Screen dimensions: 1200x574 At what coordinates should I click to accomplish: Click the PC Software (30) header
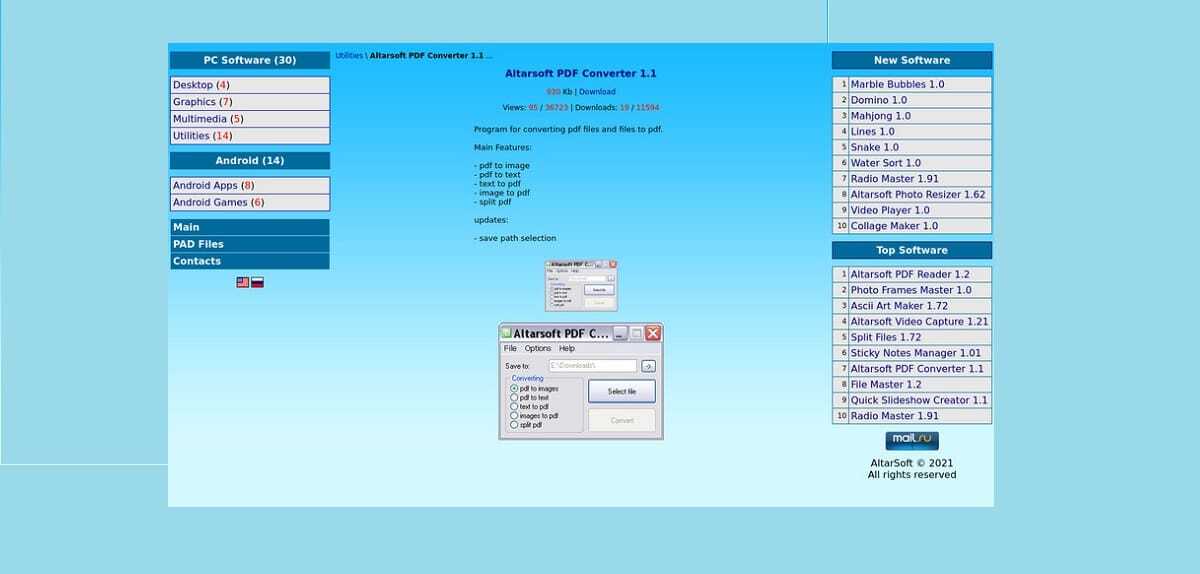pos(250,60)
